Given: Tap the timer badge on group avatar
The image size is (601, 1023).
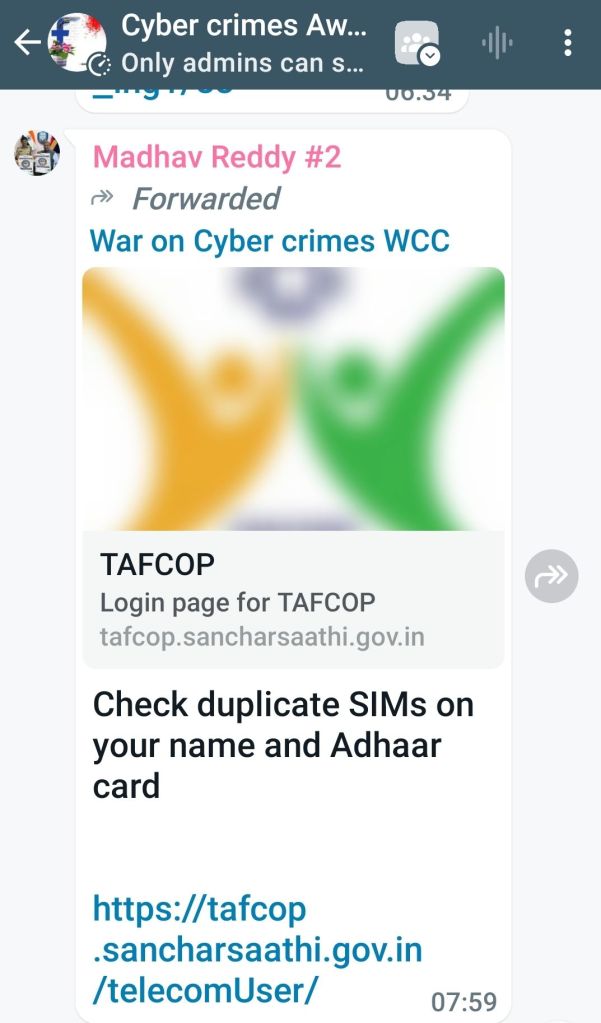Looking at the screenshot, I should coord(99,64).
